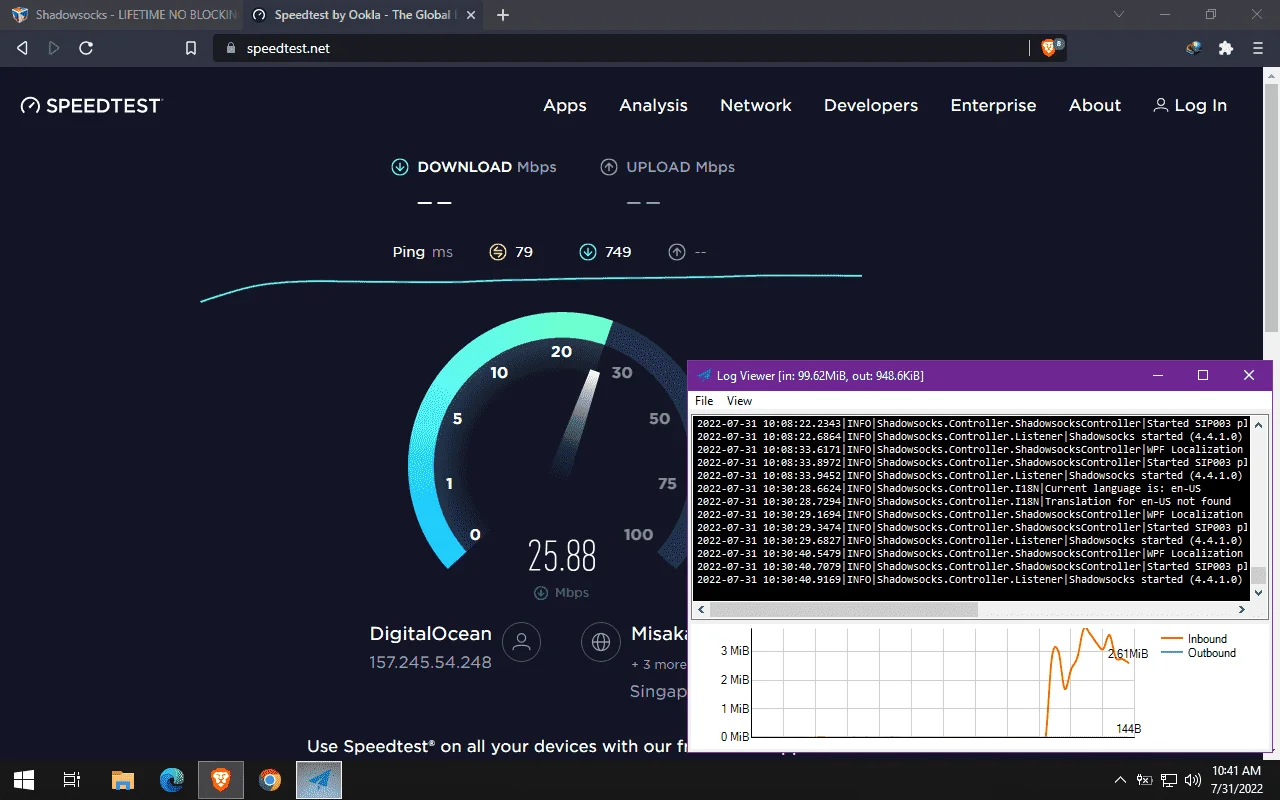Open File Explorer from the taskbar
Image resolution: width=1280 pixels, height=800 pixels.
click(x=122, y=780)
